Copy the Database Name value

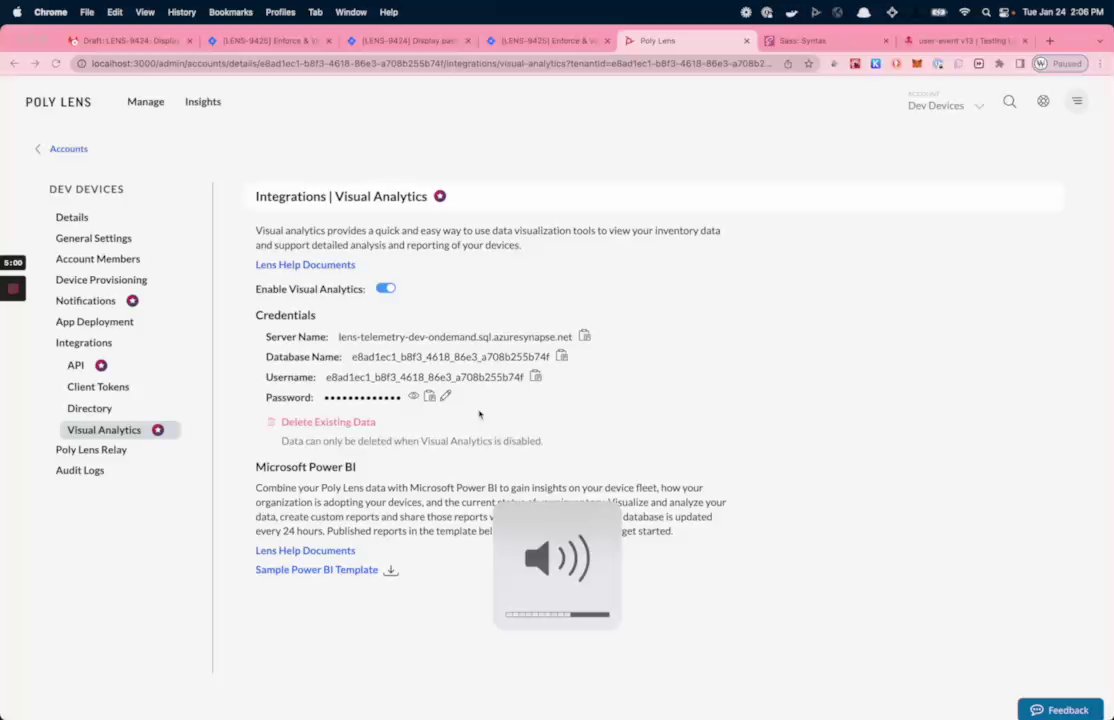[x=562, y=355]
